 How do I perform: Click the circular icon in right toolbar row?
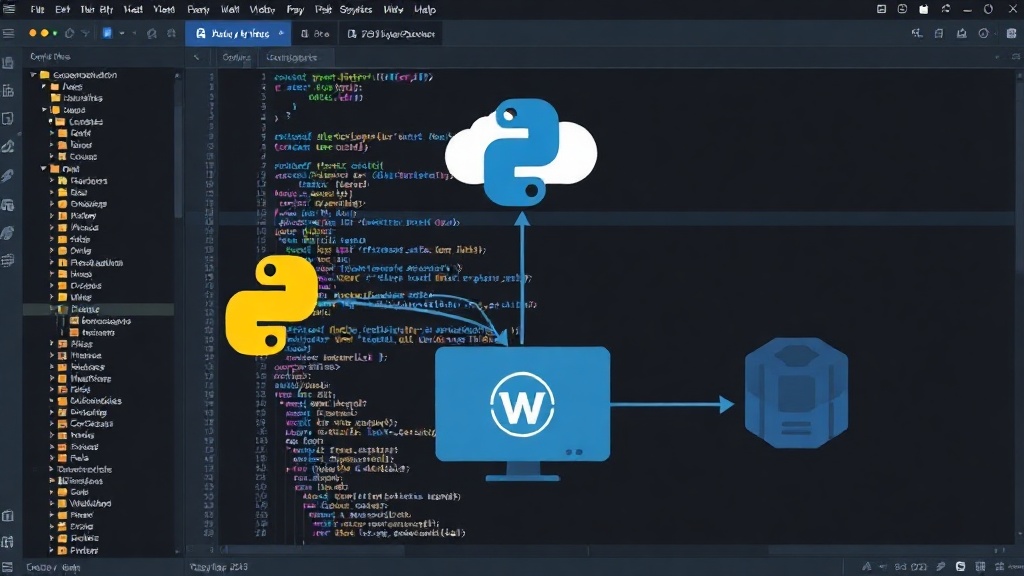point(984,33)
